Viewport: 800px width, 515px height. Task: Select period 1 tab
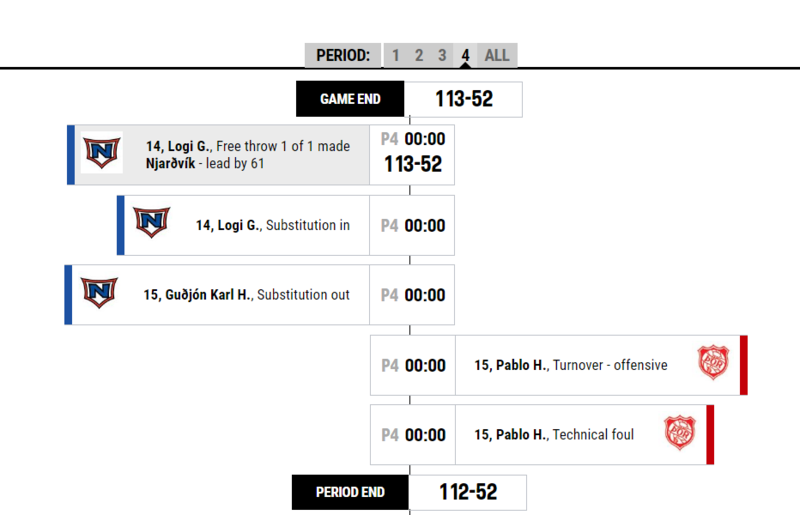point(395,55)
